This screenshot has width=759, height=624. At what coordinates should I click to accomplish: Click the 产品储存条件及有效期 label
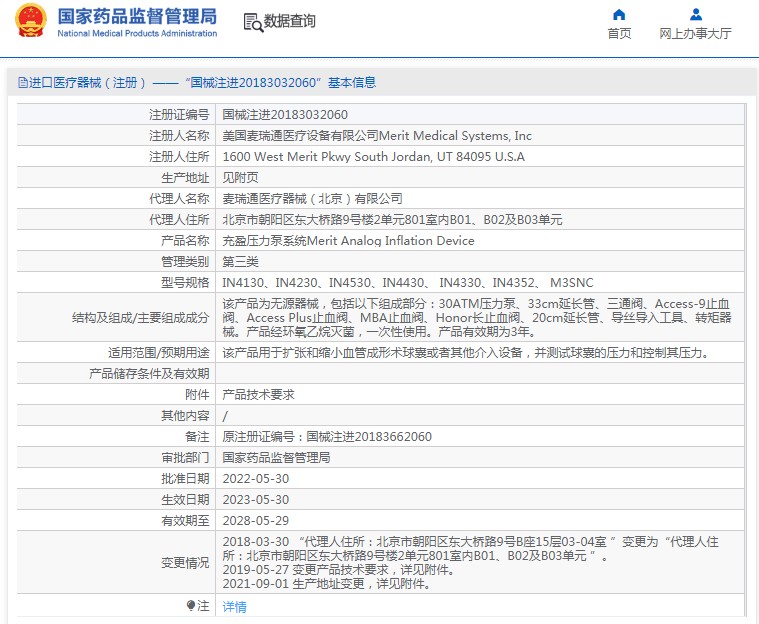(x=149, y=374)
